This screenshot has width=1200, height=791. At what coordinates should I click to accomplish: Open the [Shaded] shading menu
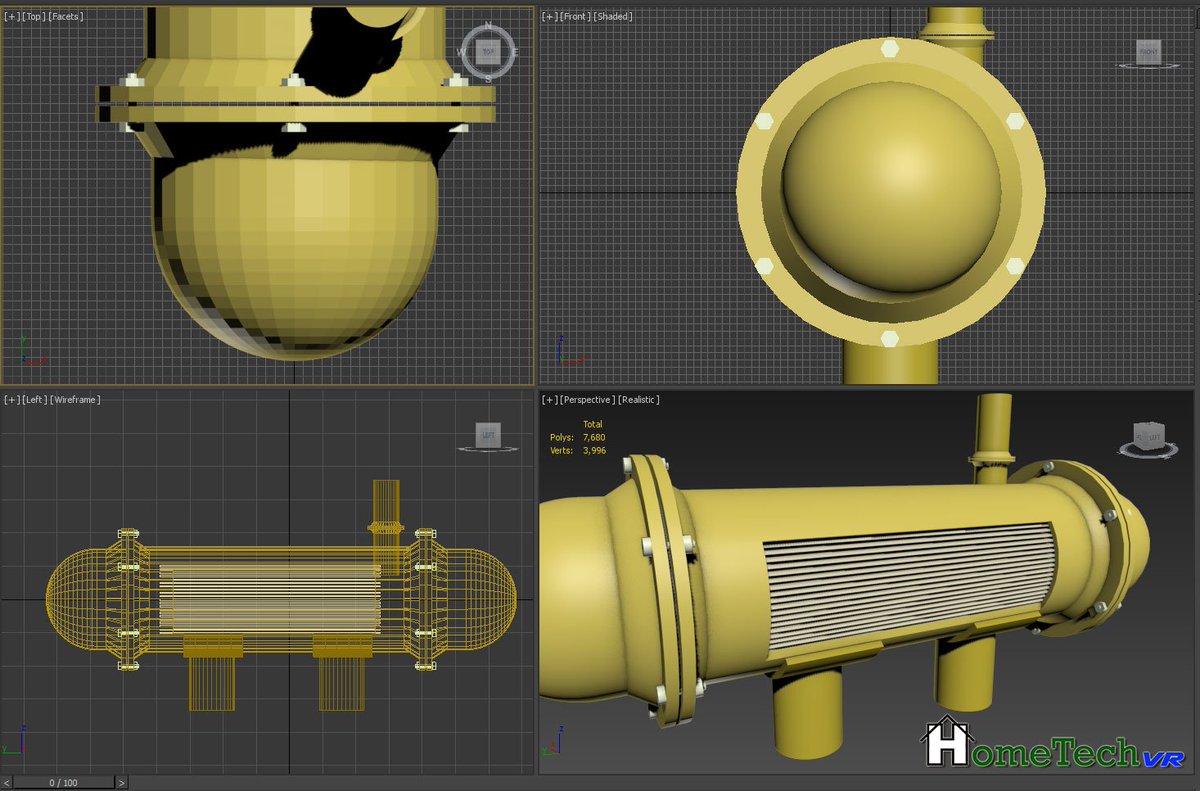pos(611,16)
